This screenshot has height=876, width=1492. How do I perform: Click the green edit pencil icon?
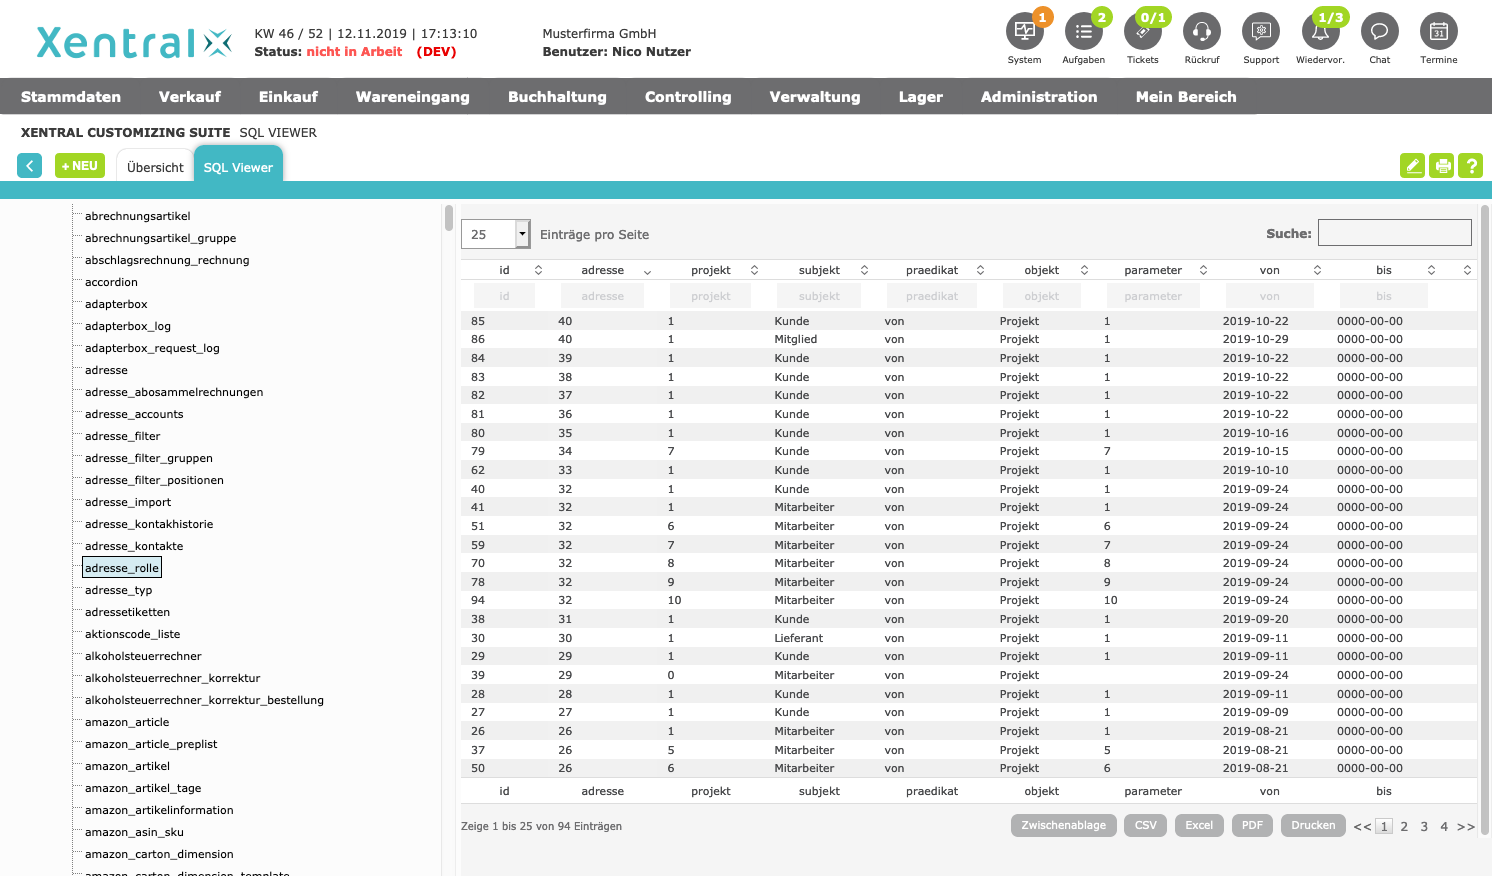coord(1412,166)
